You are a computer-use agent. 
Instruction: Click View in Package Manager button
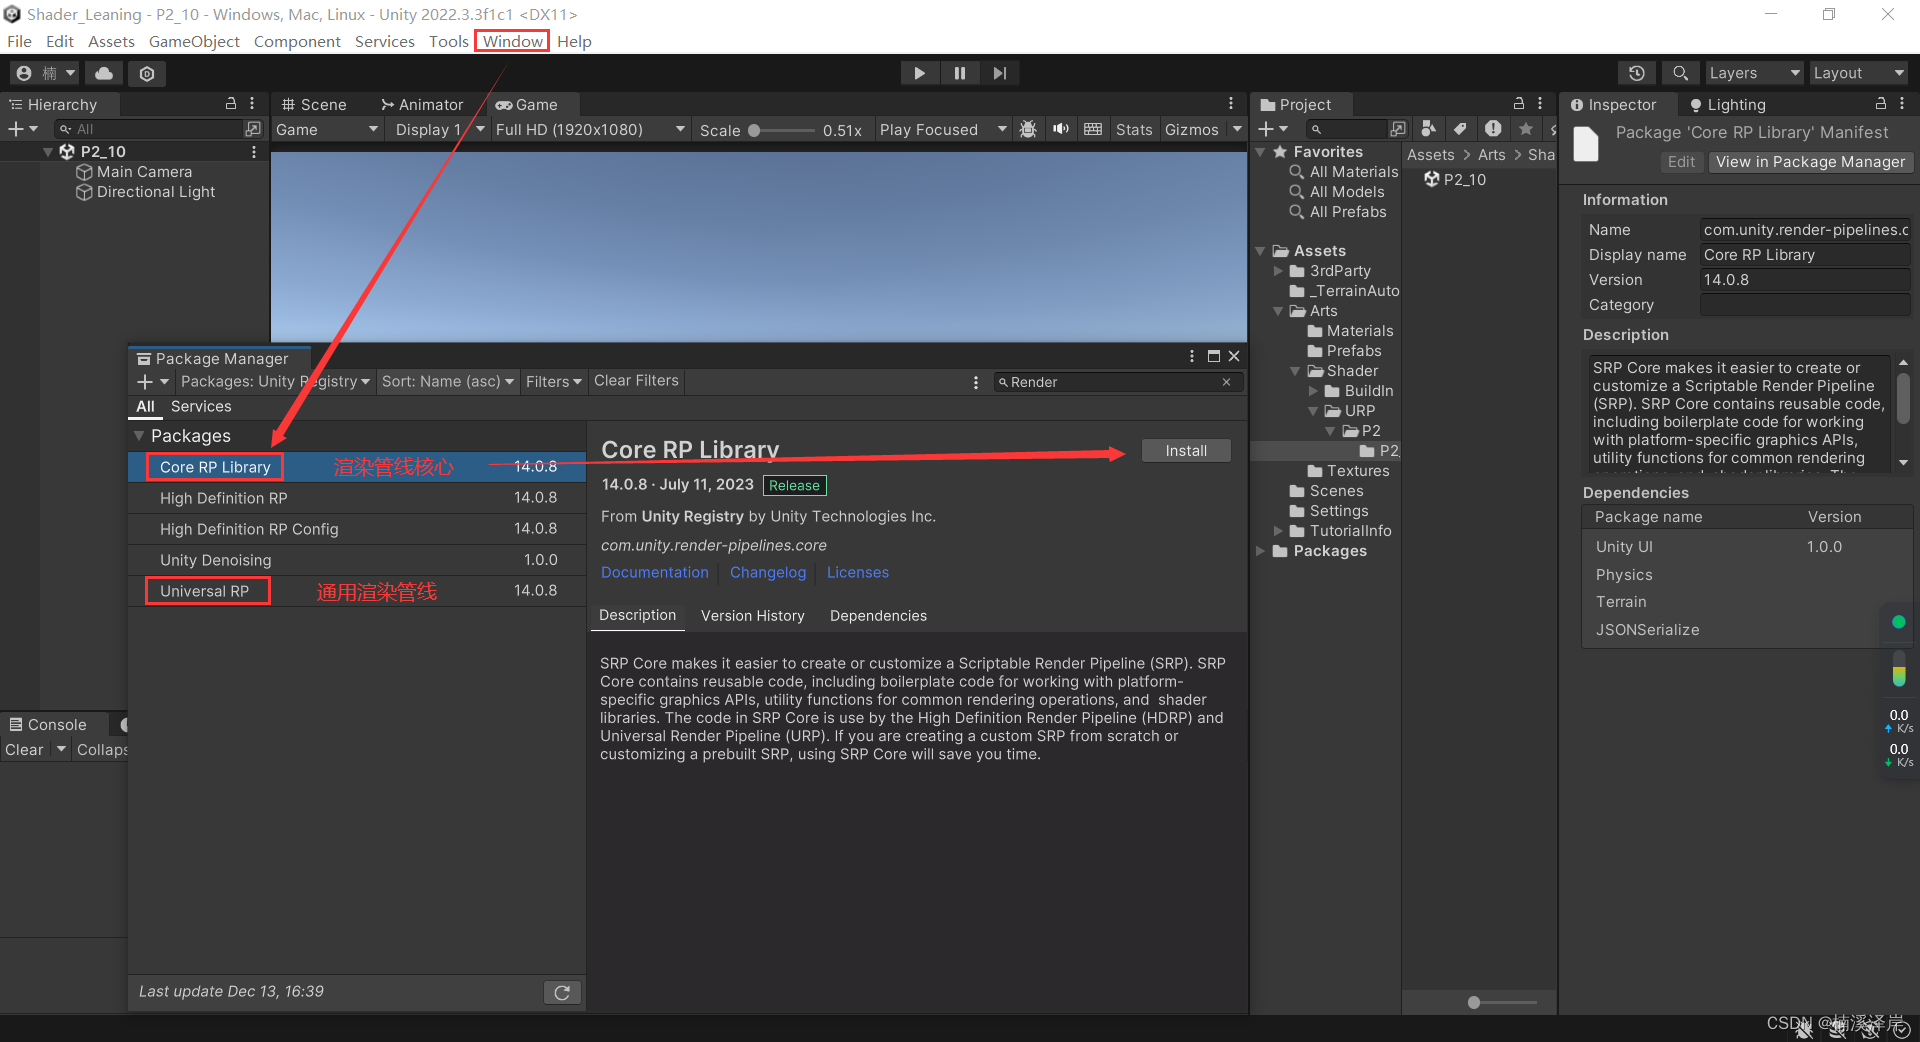[x=1810, y=162]
